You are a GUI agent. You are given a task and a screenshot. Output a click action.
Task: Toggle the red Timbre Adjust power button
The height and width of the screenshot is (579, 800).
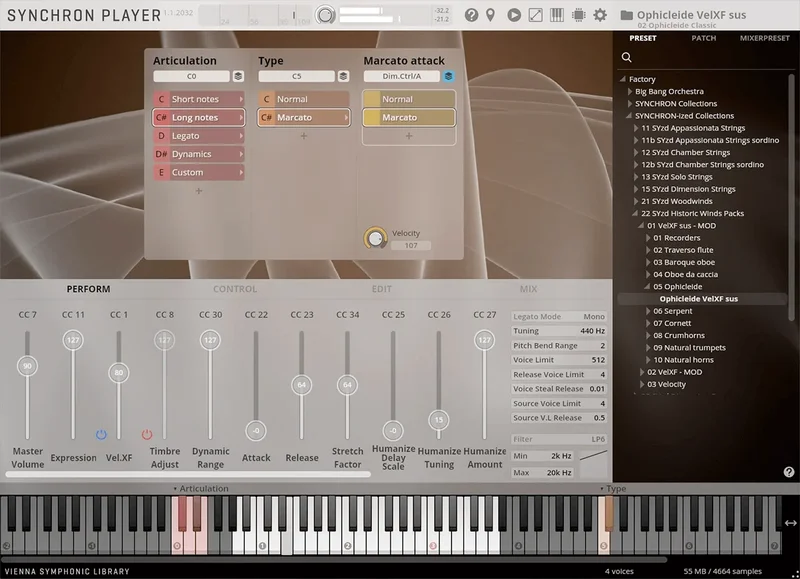[146, 435]
